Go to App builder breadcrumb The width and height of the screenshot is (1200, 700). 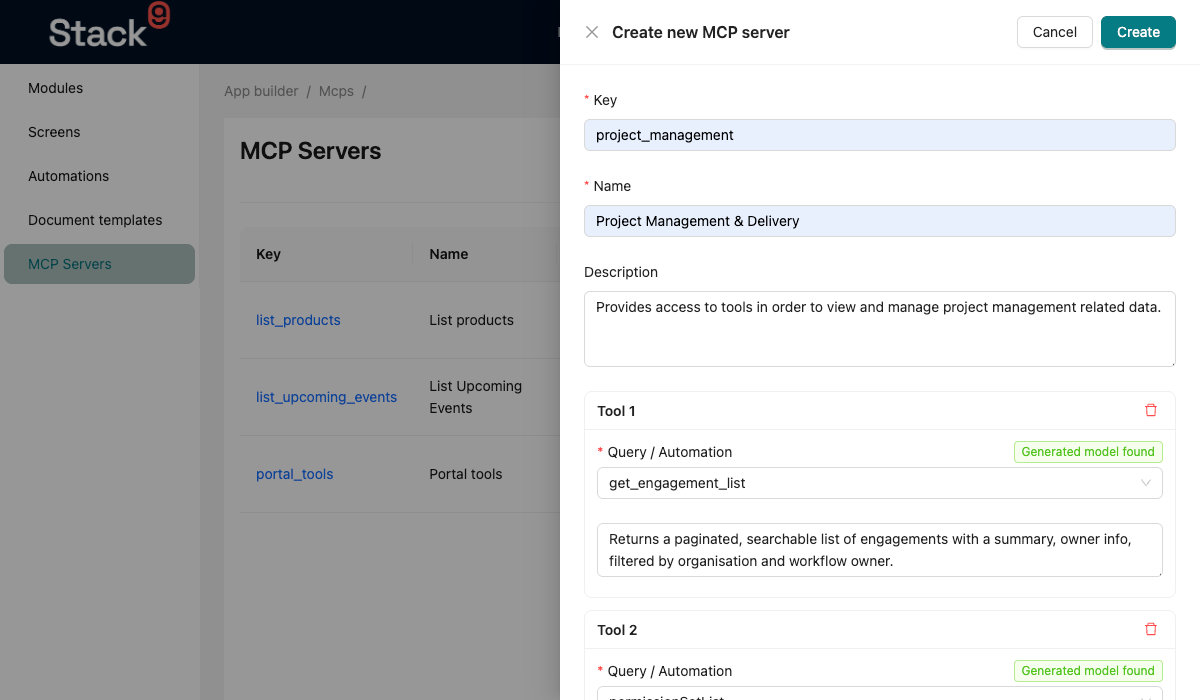coord(261,91)
